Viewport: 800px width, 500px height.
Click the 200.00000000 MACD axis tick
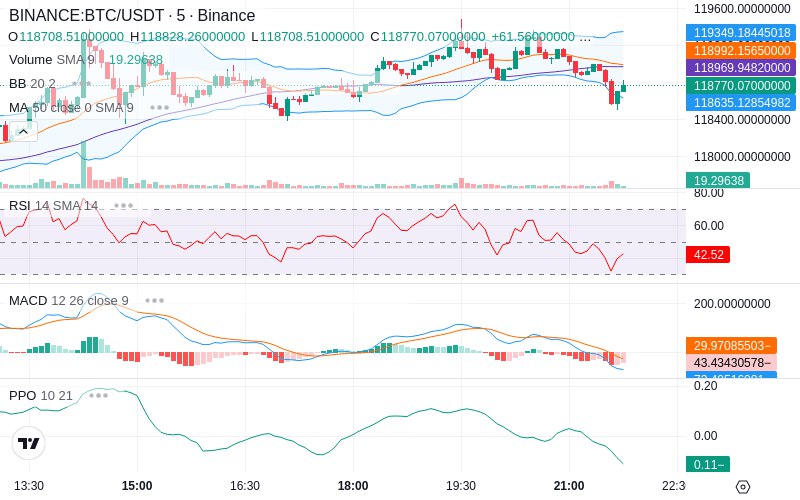point(732,304)
